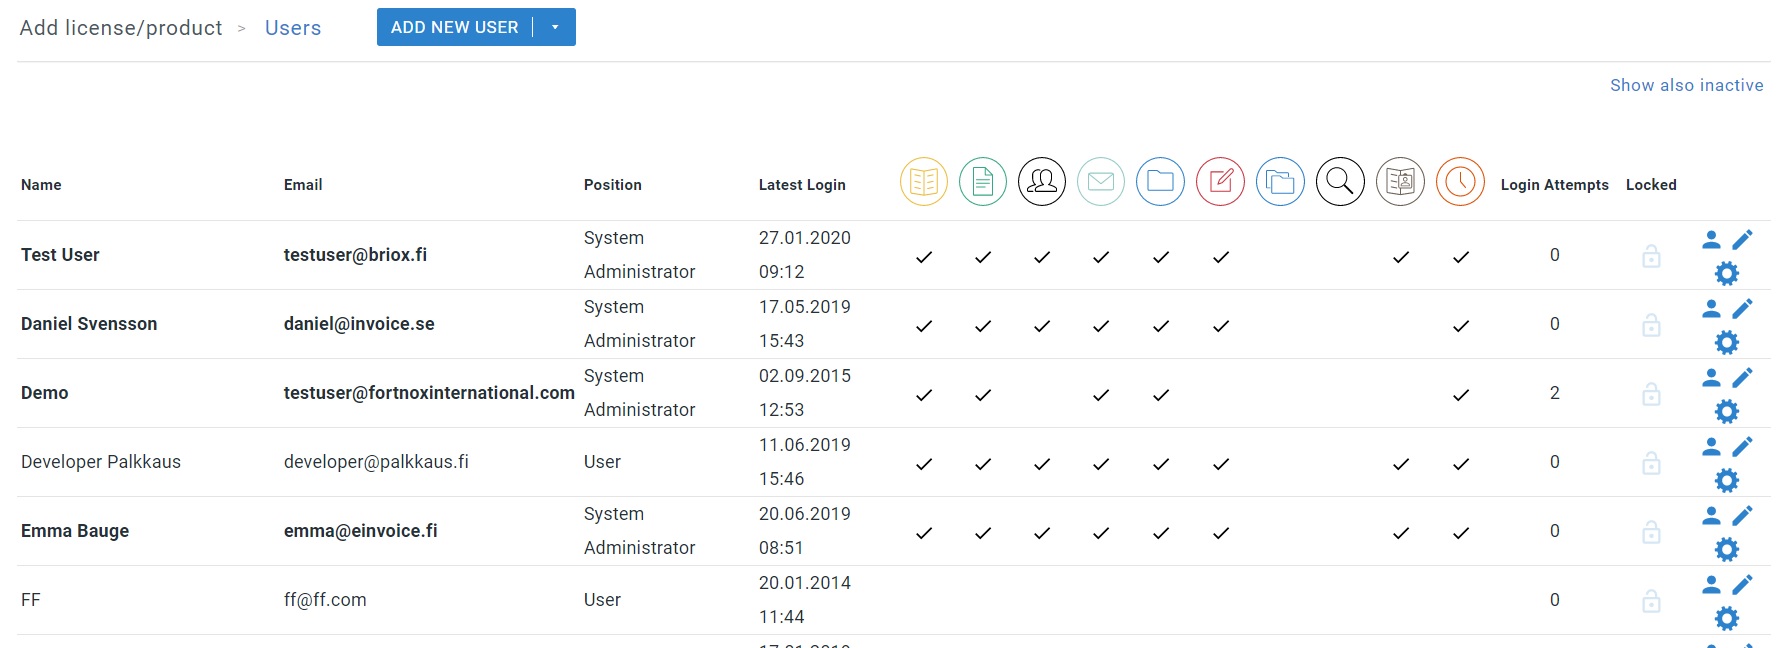Click the orange clock icon

1460,182
